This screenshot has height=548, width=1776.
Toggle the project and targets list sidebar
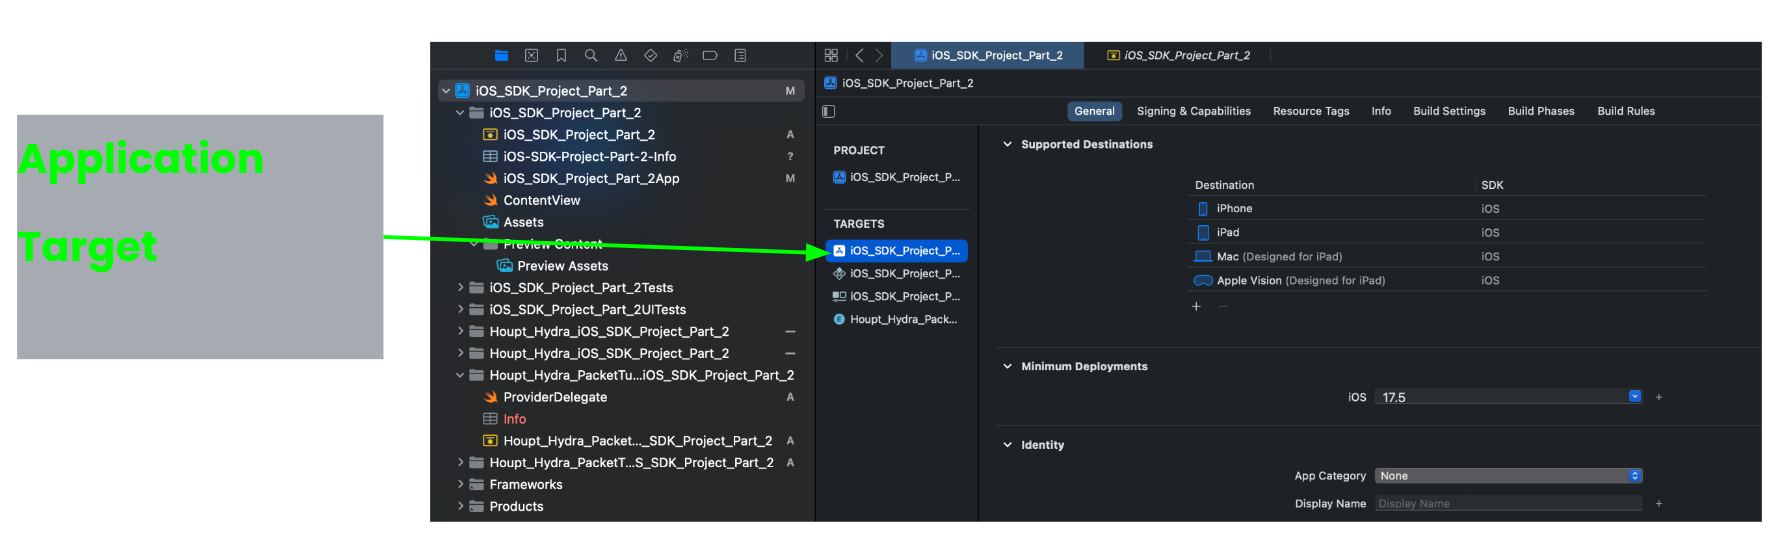coord(828,111)
